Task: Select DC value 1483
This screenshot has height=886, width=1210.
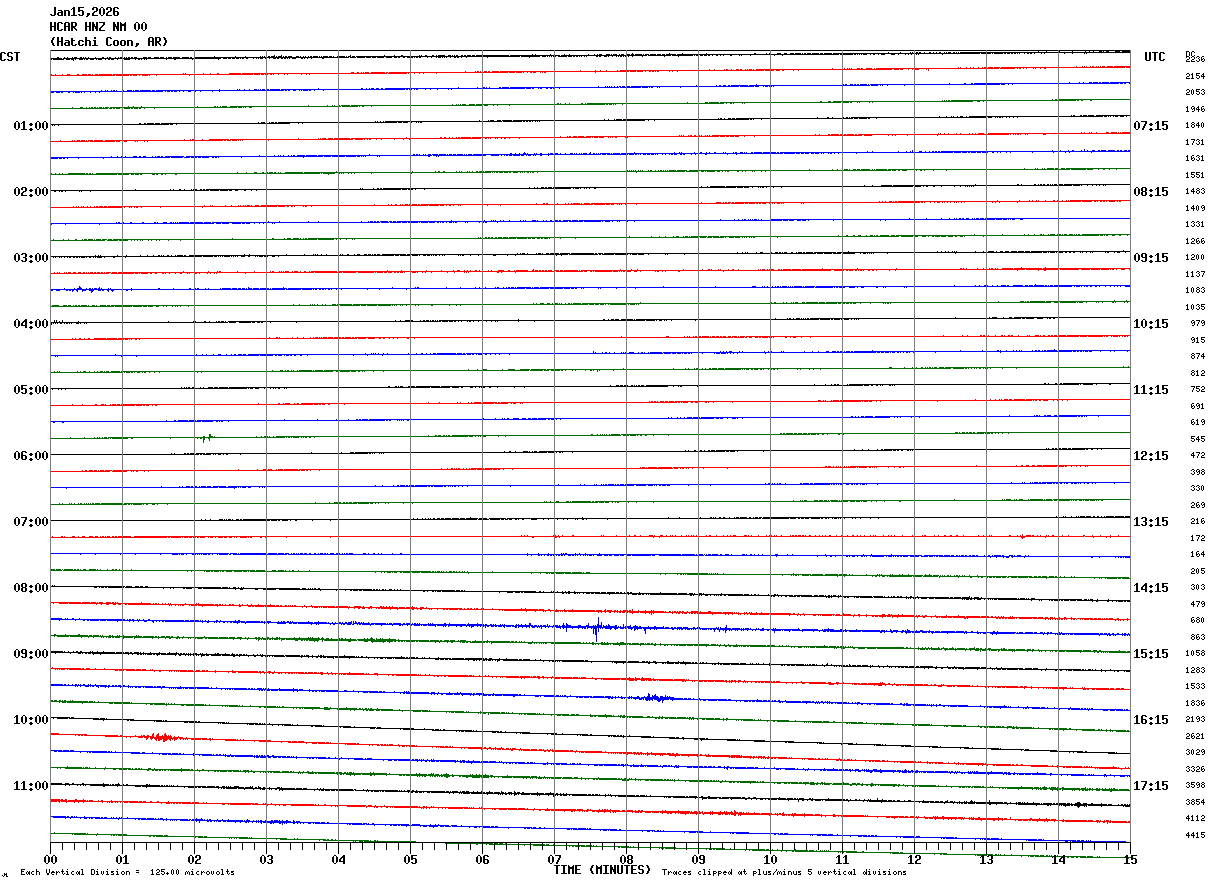Action: pyautogui.click(x=1195, y=192)
